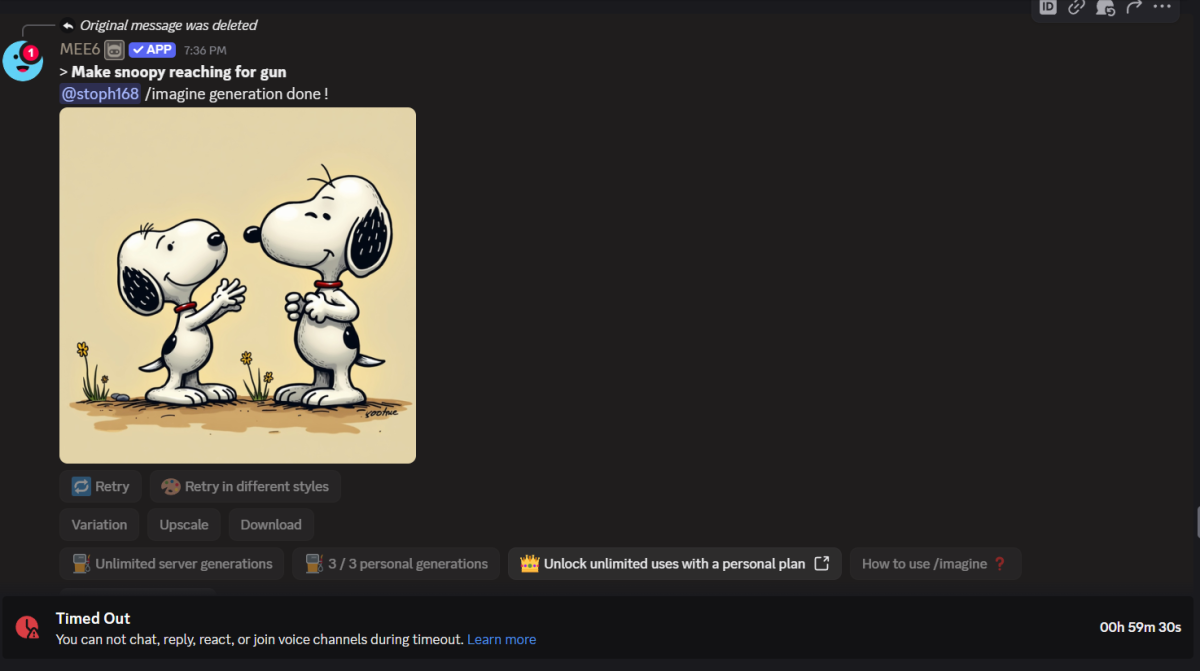This screenshot has width=1200, height=671.
Task: Open How to use /imagine help
Action: pos(935,563)
